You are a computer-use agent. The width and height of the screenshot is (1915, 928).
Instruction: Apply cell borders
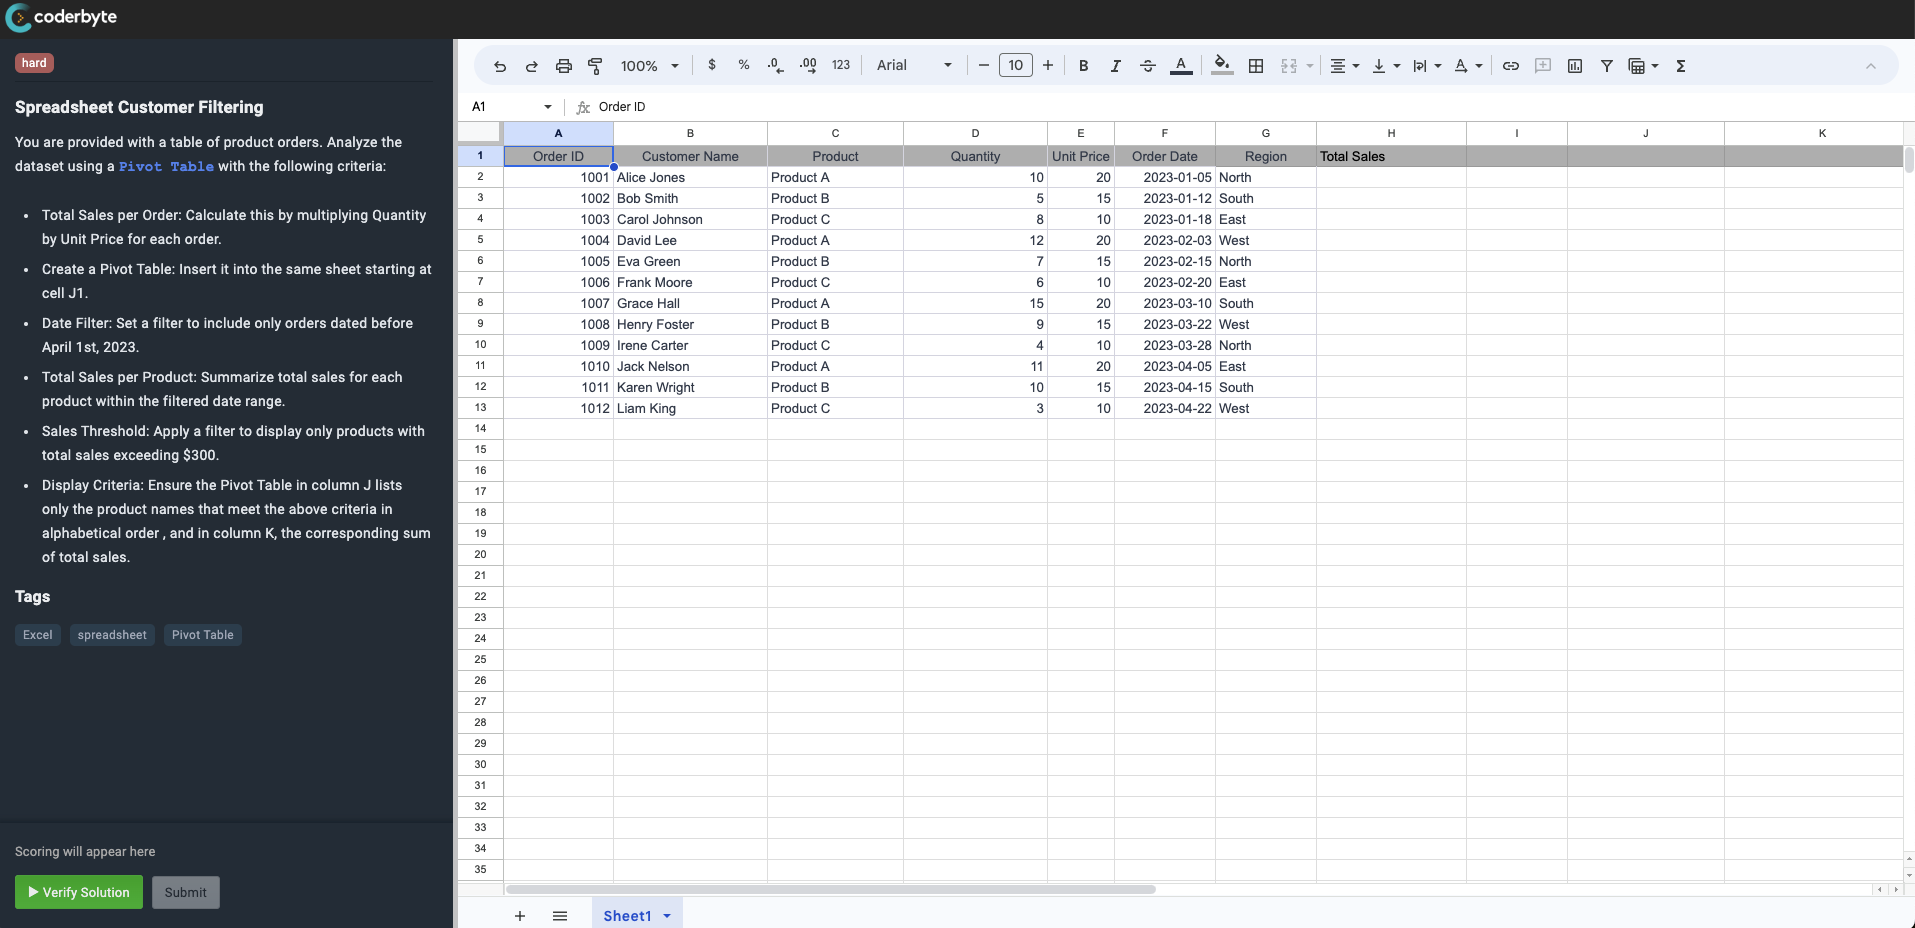(1256, 65)
